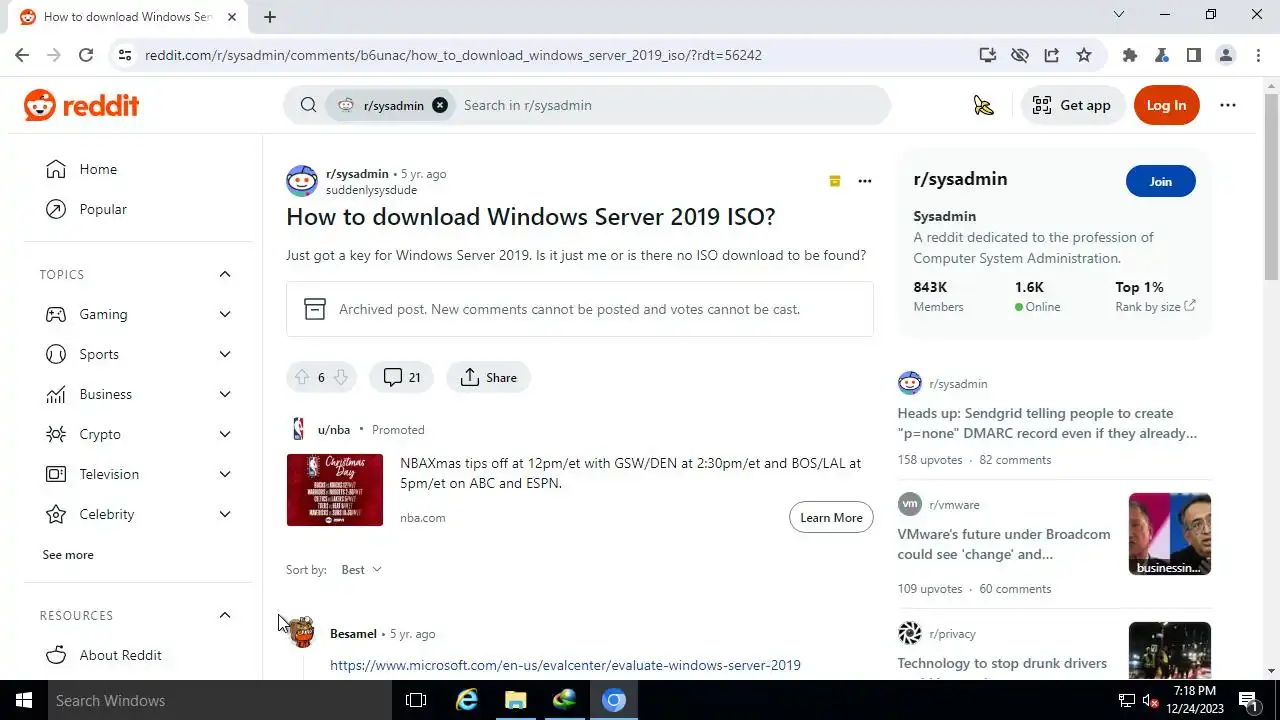Click Learn More on NBA ad
The image size is (1280, 720).
click(831, 517)
